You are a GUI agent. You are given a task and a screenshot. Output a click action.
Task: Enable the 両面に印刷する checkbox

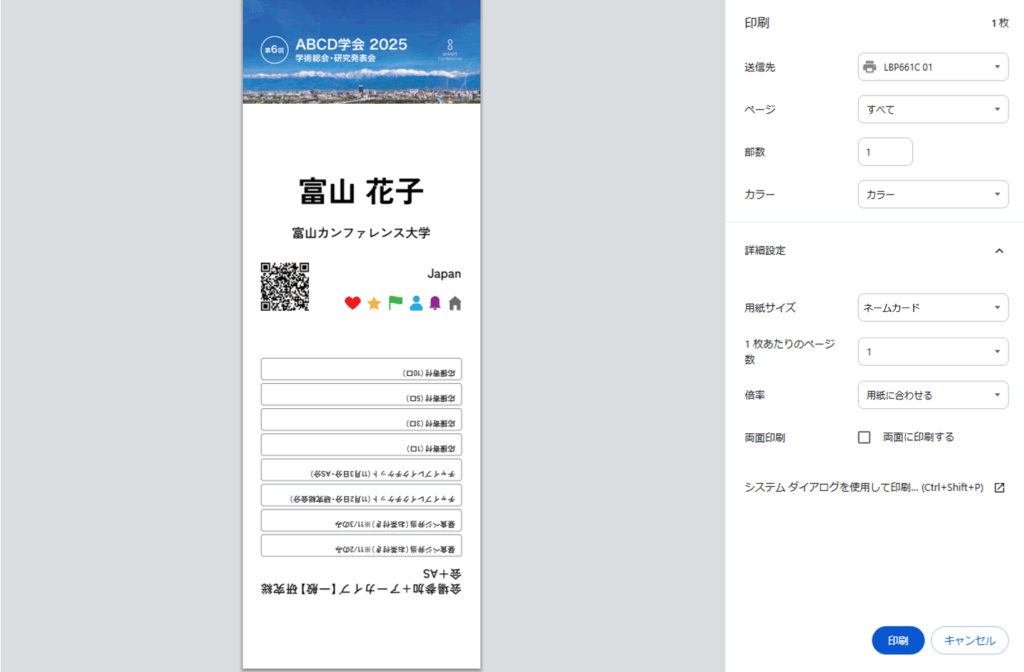tap(864, 437)
